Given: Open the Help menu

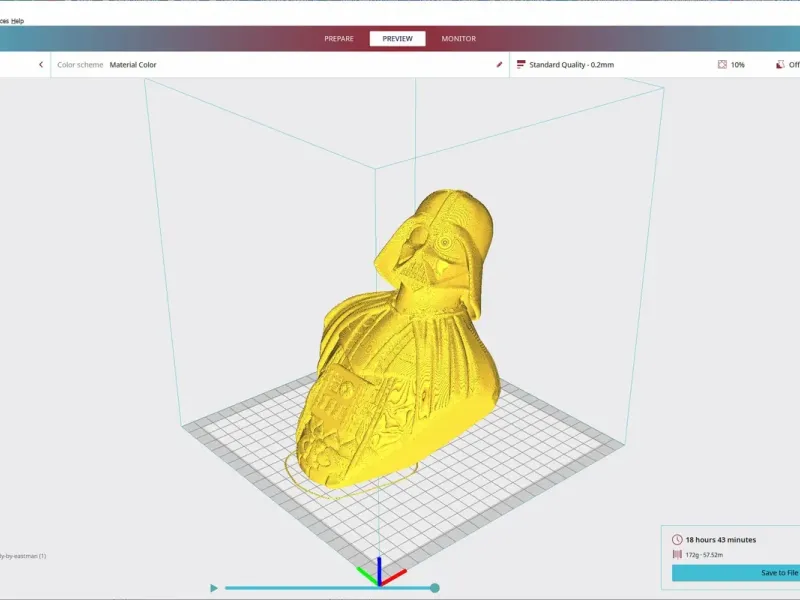Looking at the screenshot, I should coord(17,21).
